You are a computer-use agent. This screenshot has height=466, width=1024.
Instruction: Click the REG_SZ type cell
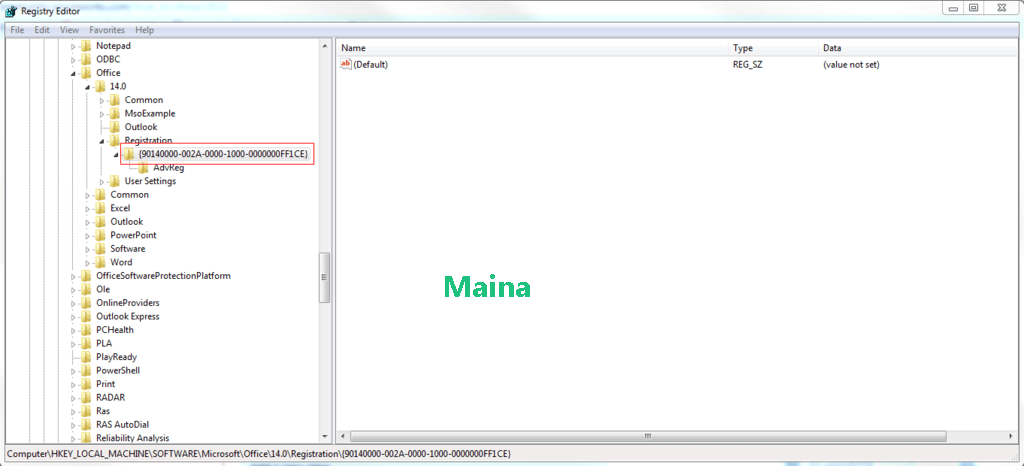coord(747,65)
